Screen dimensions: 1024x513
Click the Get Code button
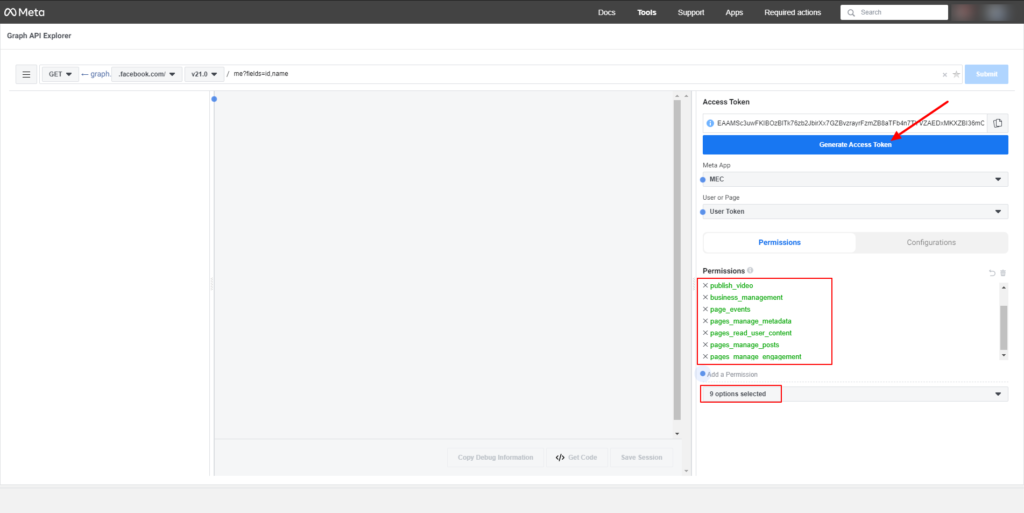576,457
